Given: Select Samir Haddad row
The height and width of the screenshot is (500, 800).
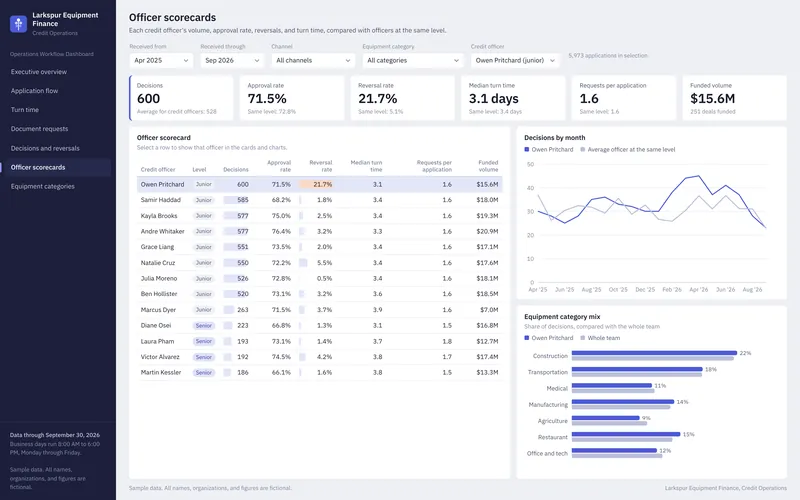Looking at the screenshot, I should (319, 200).
